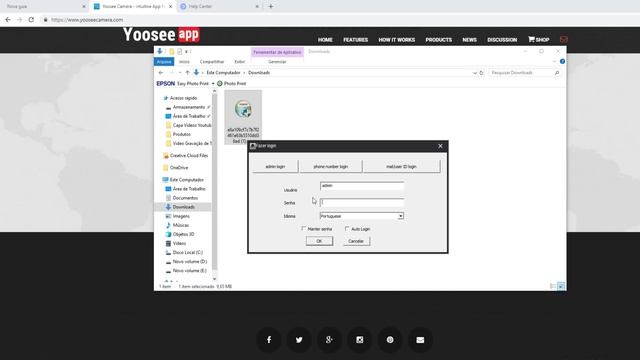The image size is (640, 360).
Task: Open the Exibir ribbon tab
Action: [240, 62]
